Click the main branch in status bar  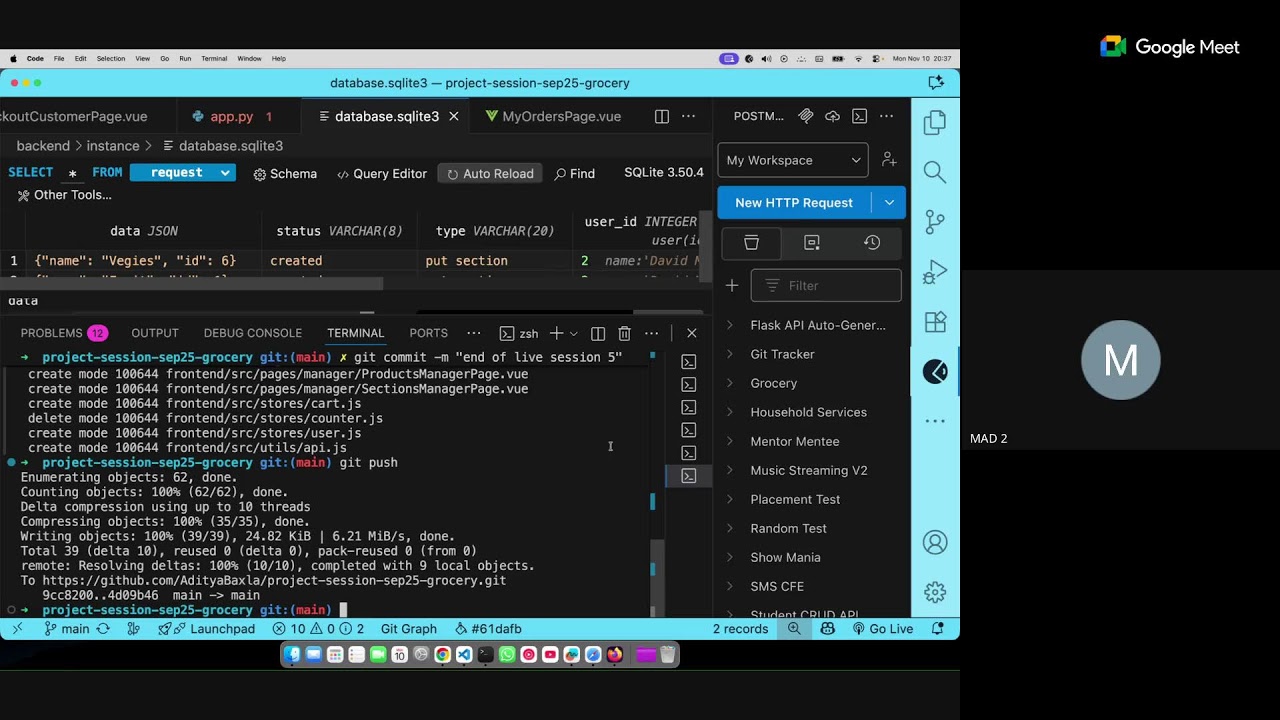pos(67,629)
